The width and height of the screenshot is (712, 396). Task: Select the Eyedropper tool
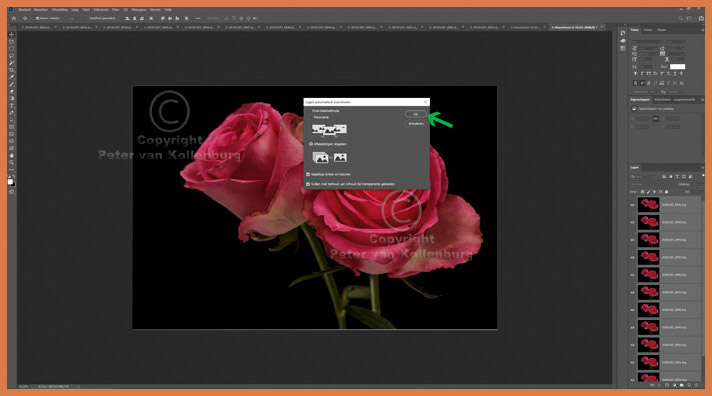[11, 77]
